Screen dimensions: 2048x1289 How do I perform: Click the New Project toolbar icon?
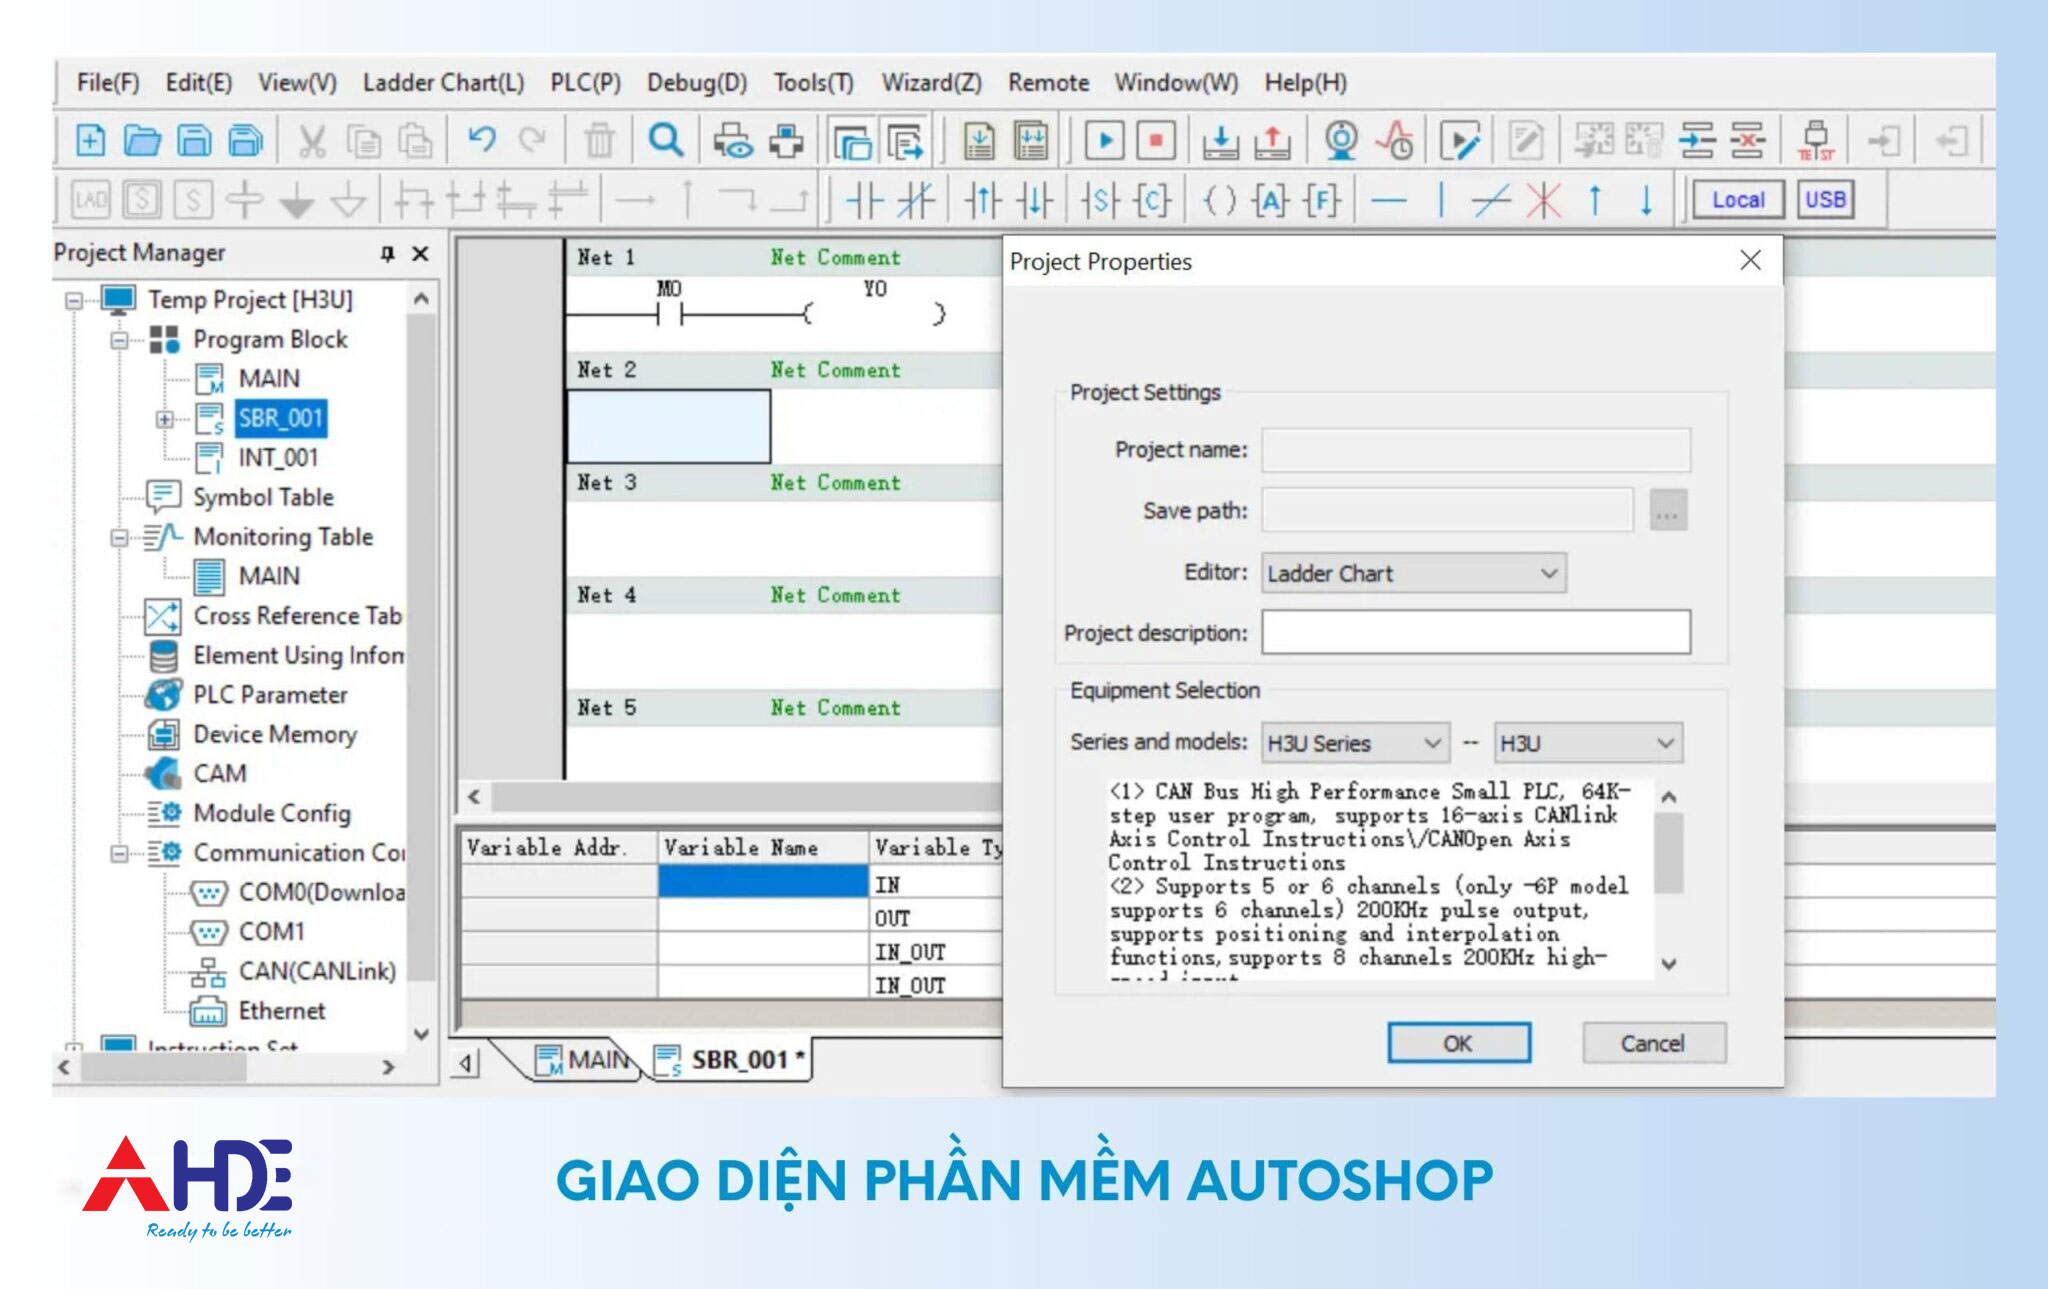(x=90, y=141)
